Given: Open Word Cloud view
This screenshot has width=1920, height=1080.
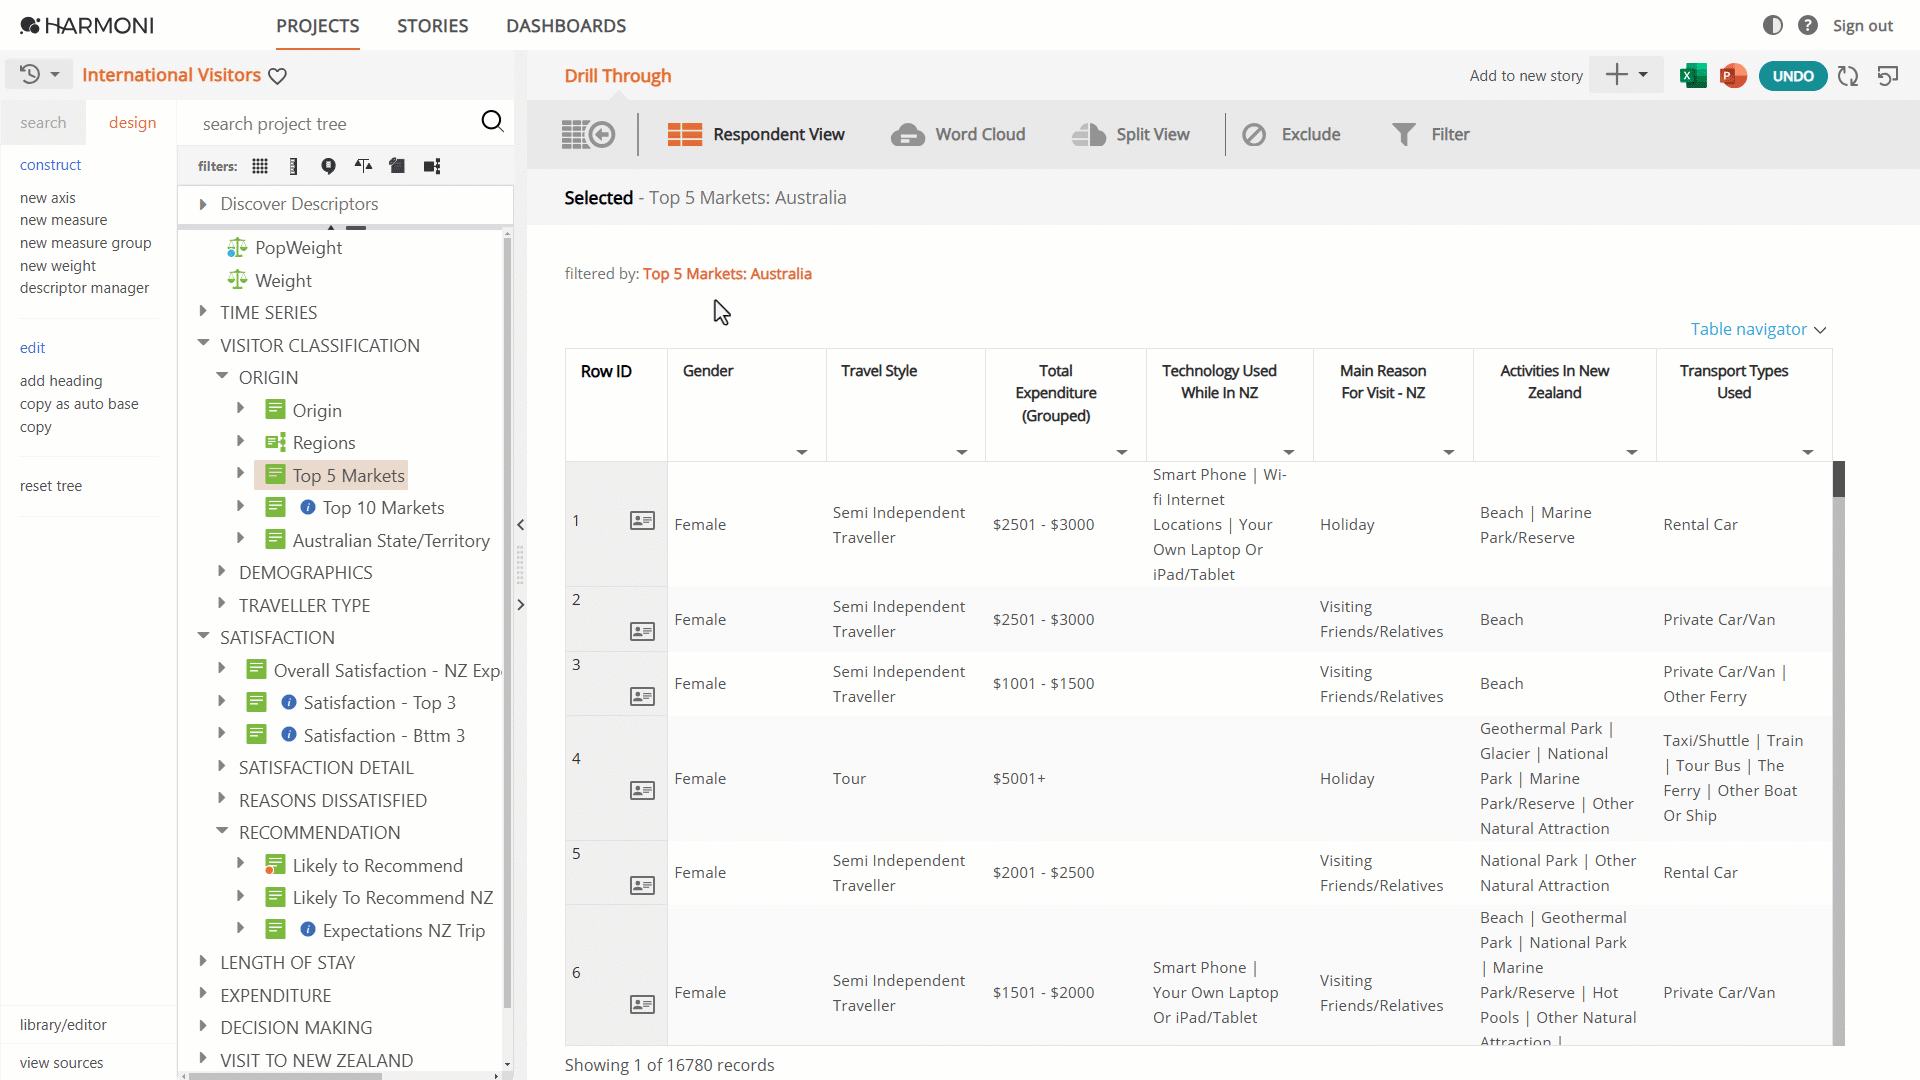Looking at the screenshot, I should (x=958, y=134).
